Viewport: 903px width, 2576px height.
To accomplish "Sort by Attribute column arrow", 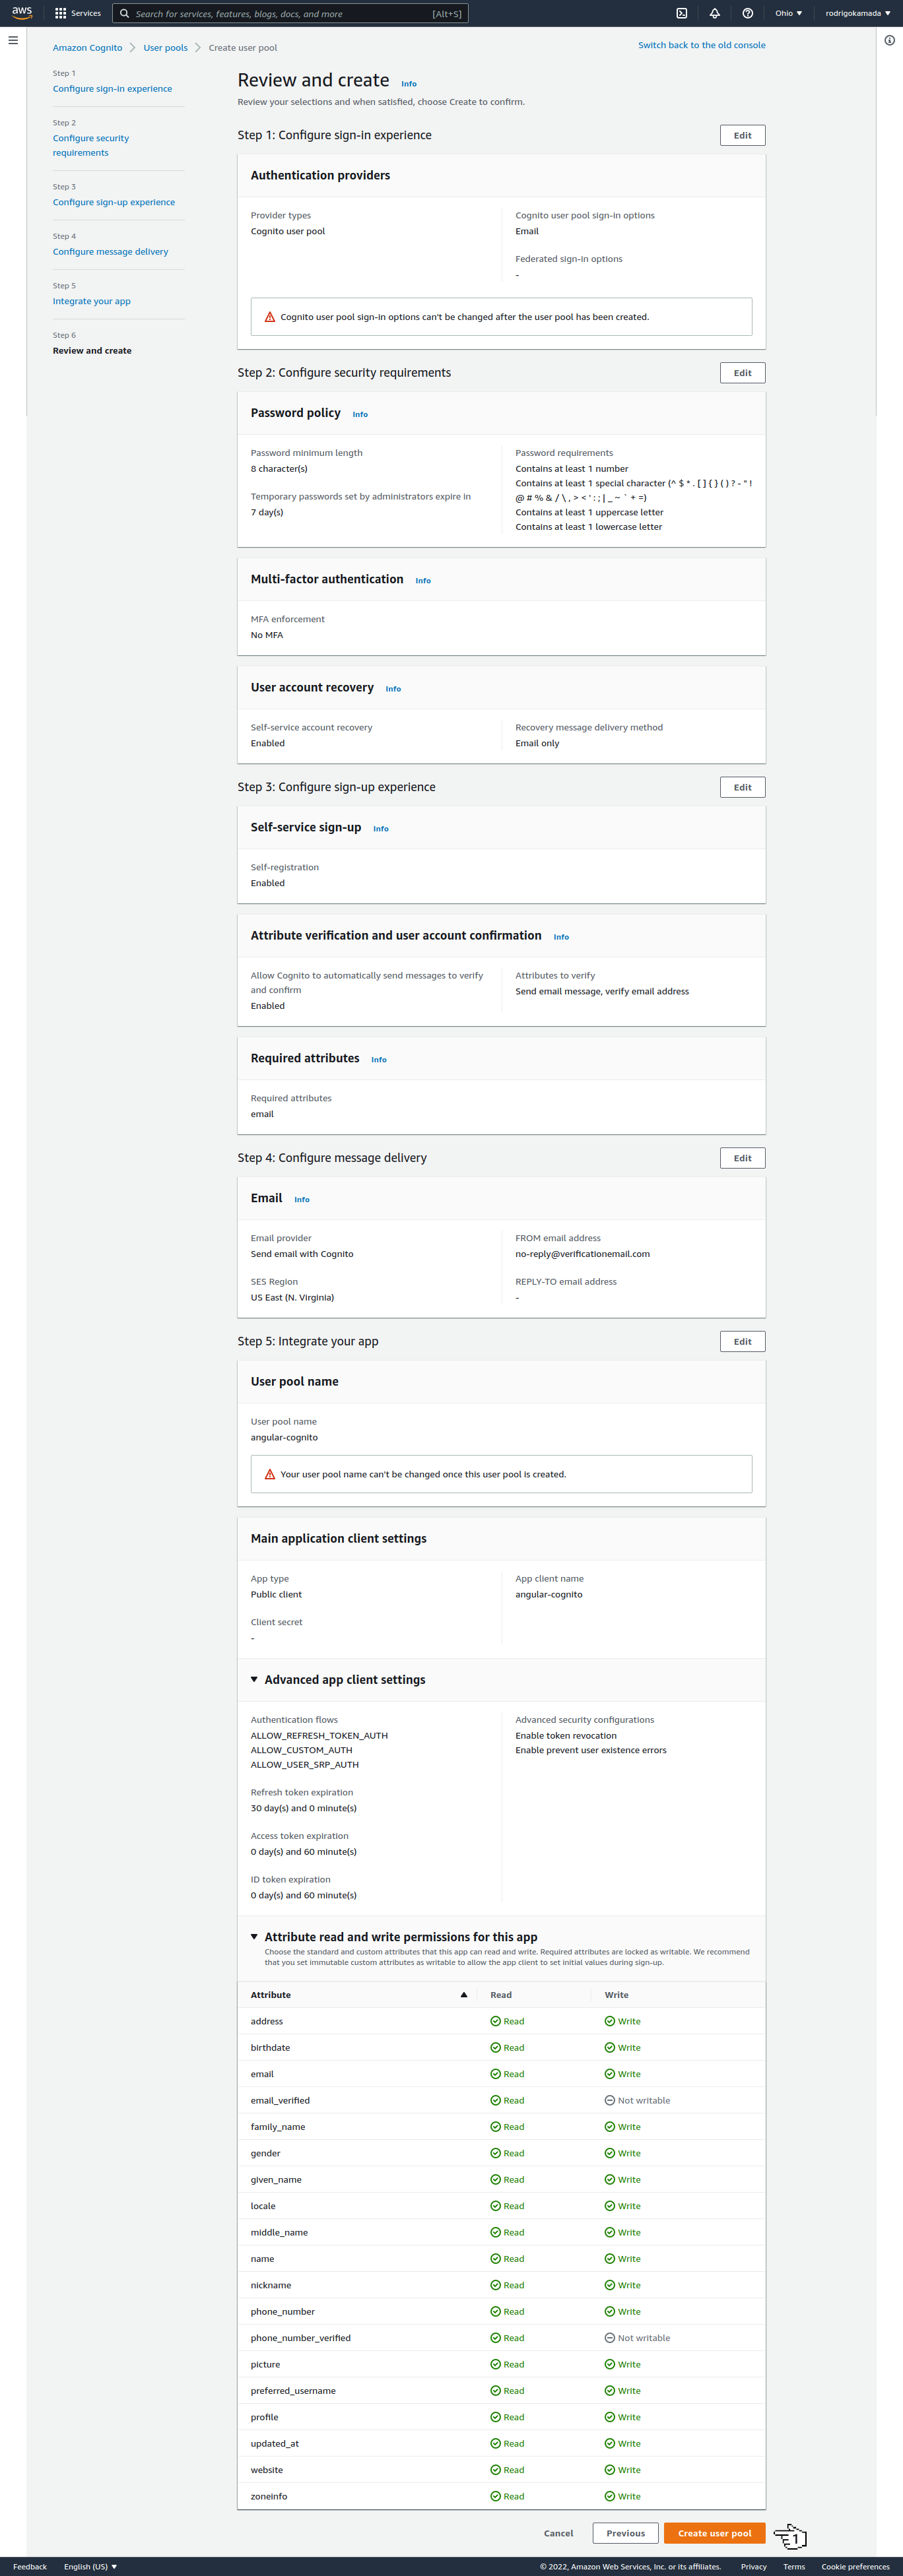I will (463, 1994).
